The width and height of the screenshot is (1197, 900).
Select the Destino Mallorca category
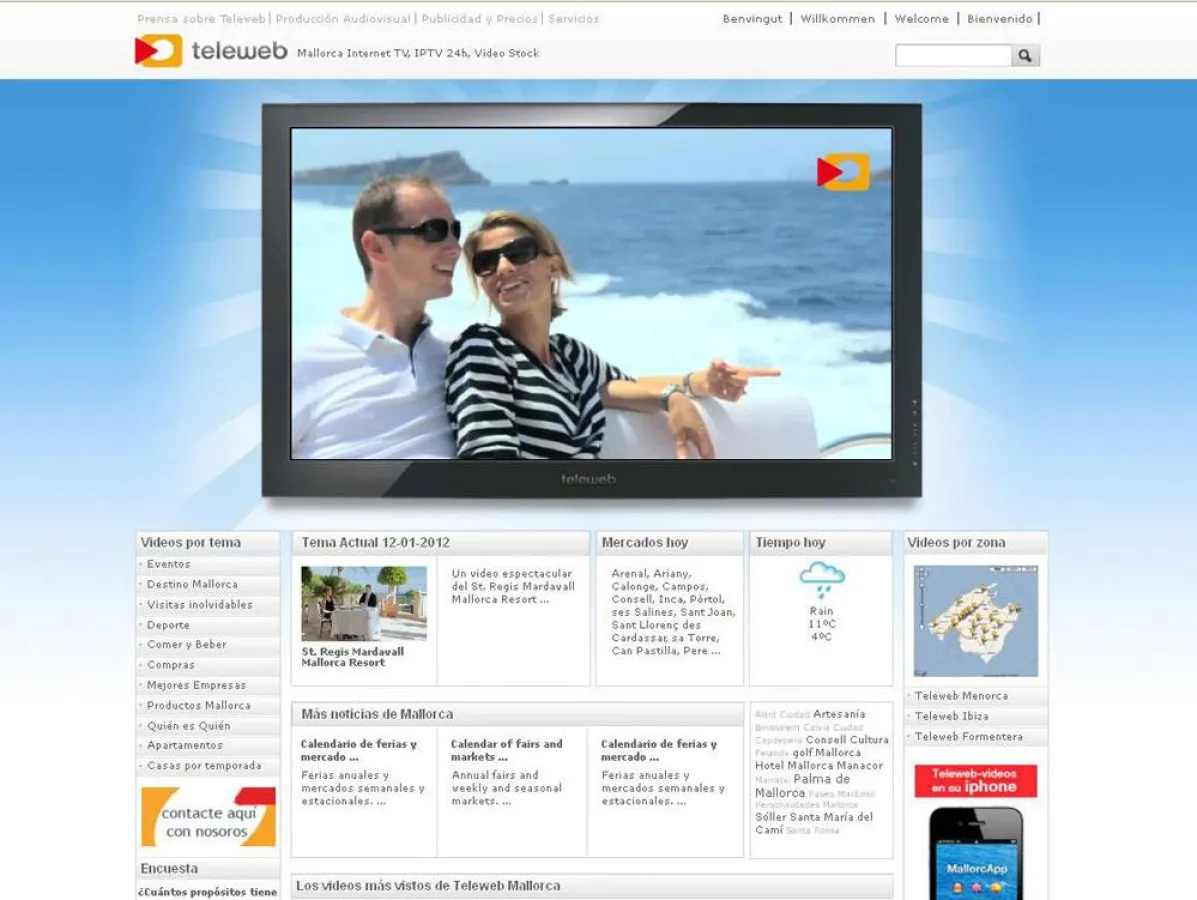[192, 584]
